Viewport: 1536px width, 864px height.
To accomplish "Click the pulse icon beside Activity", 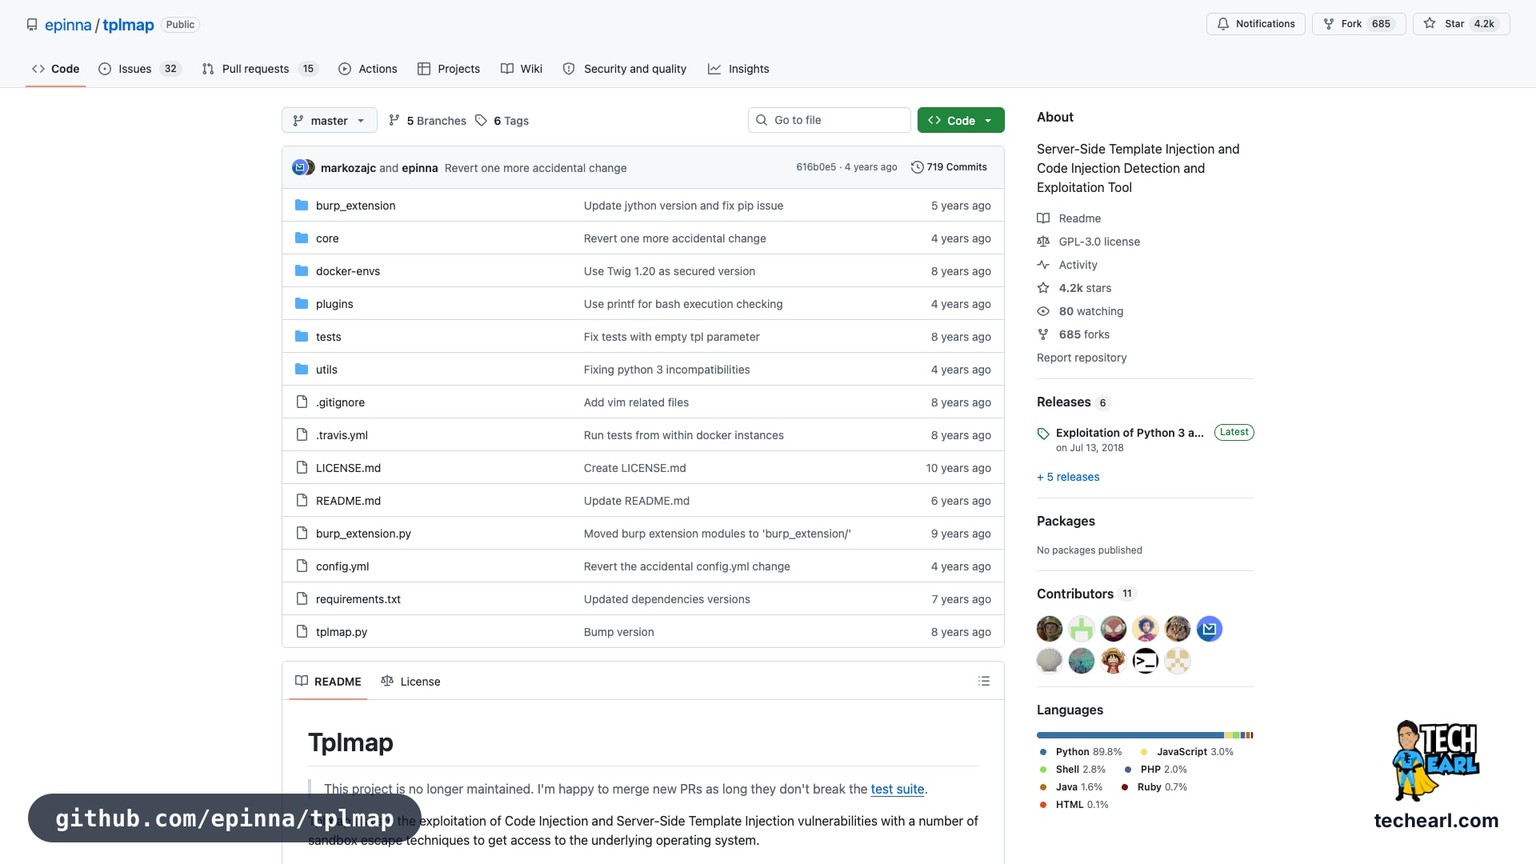I will coord(1043,265).
